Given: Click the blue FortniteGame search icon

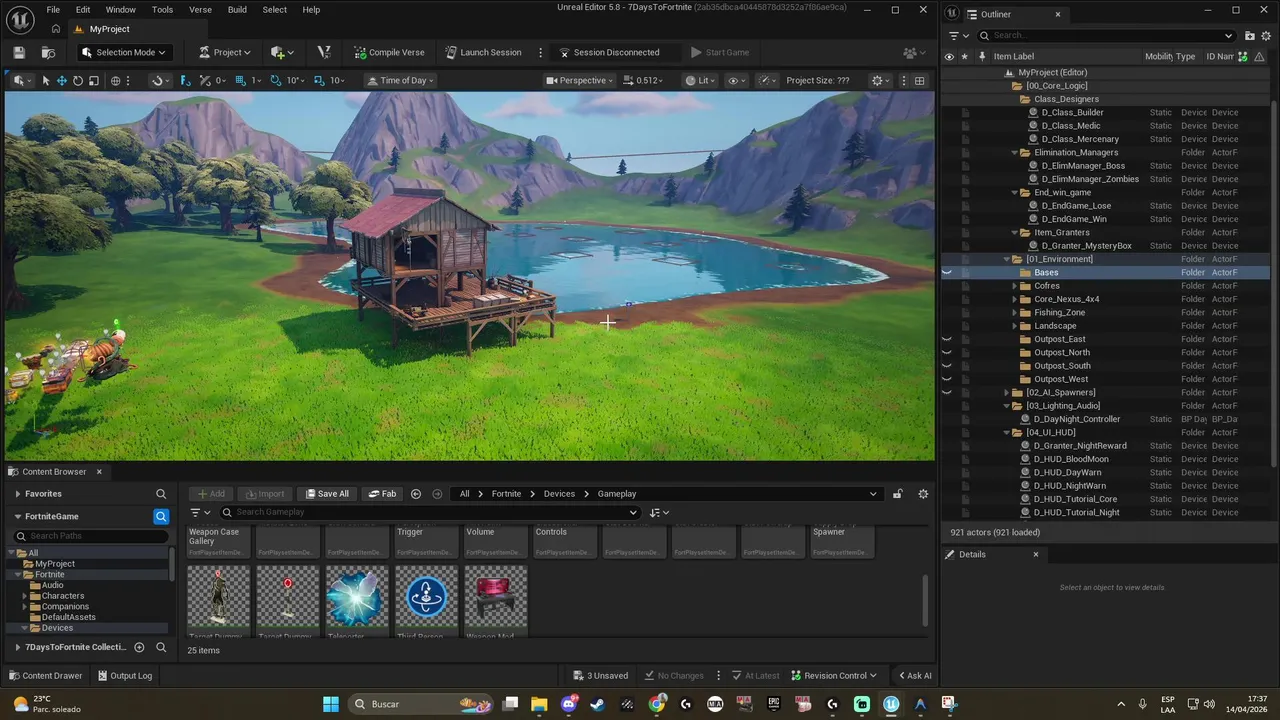Looking at the screenshot, I should pyautogui.click(x=161, y=516).
